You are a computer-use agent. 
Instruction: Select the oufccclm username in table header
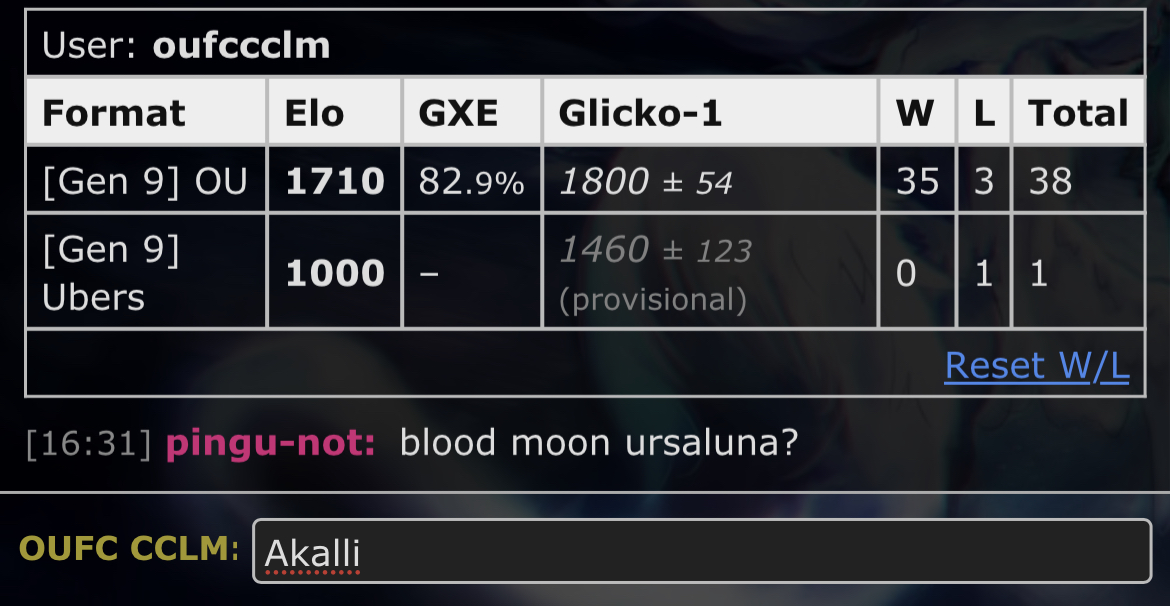coord(241,45)
